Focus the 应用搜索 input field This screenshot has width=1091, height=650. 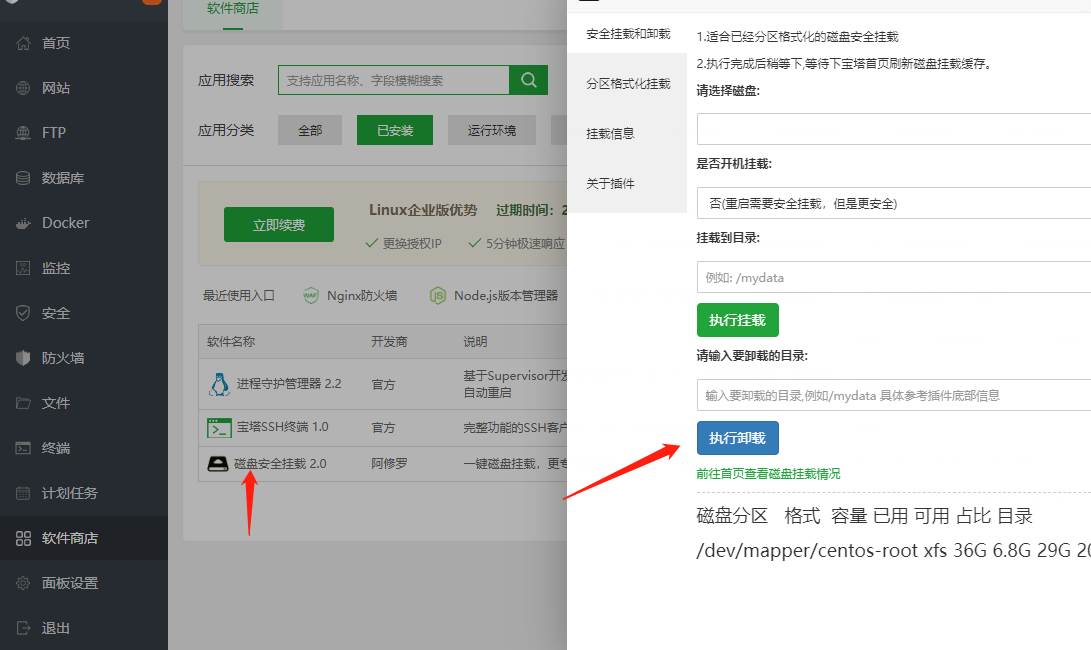pyautogui.click(x=394, y=80)
